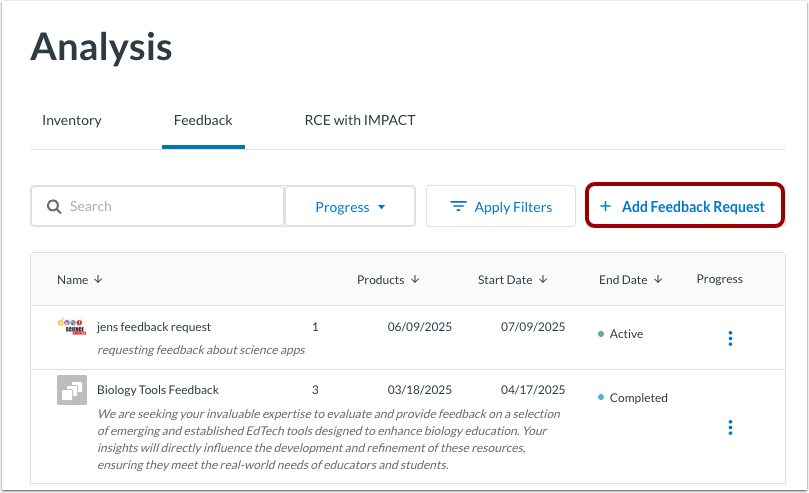
Task: Click 'requesting feedback about science apps' description
Action: (201, 350)
